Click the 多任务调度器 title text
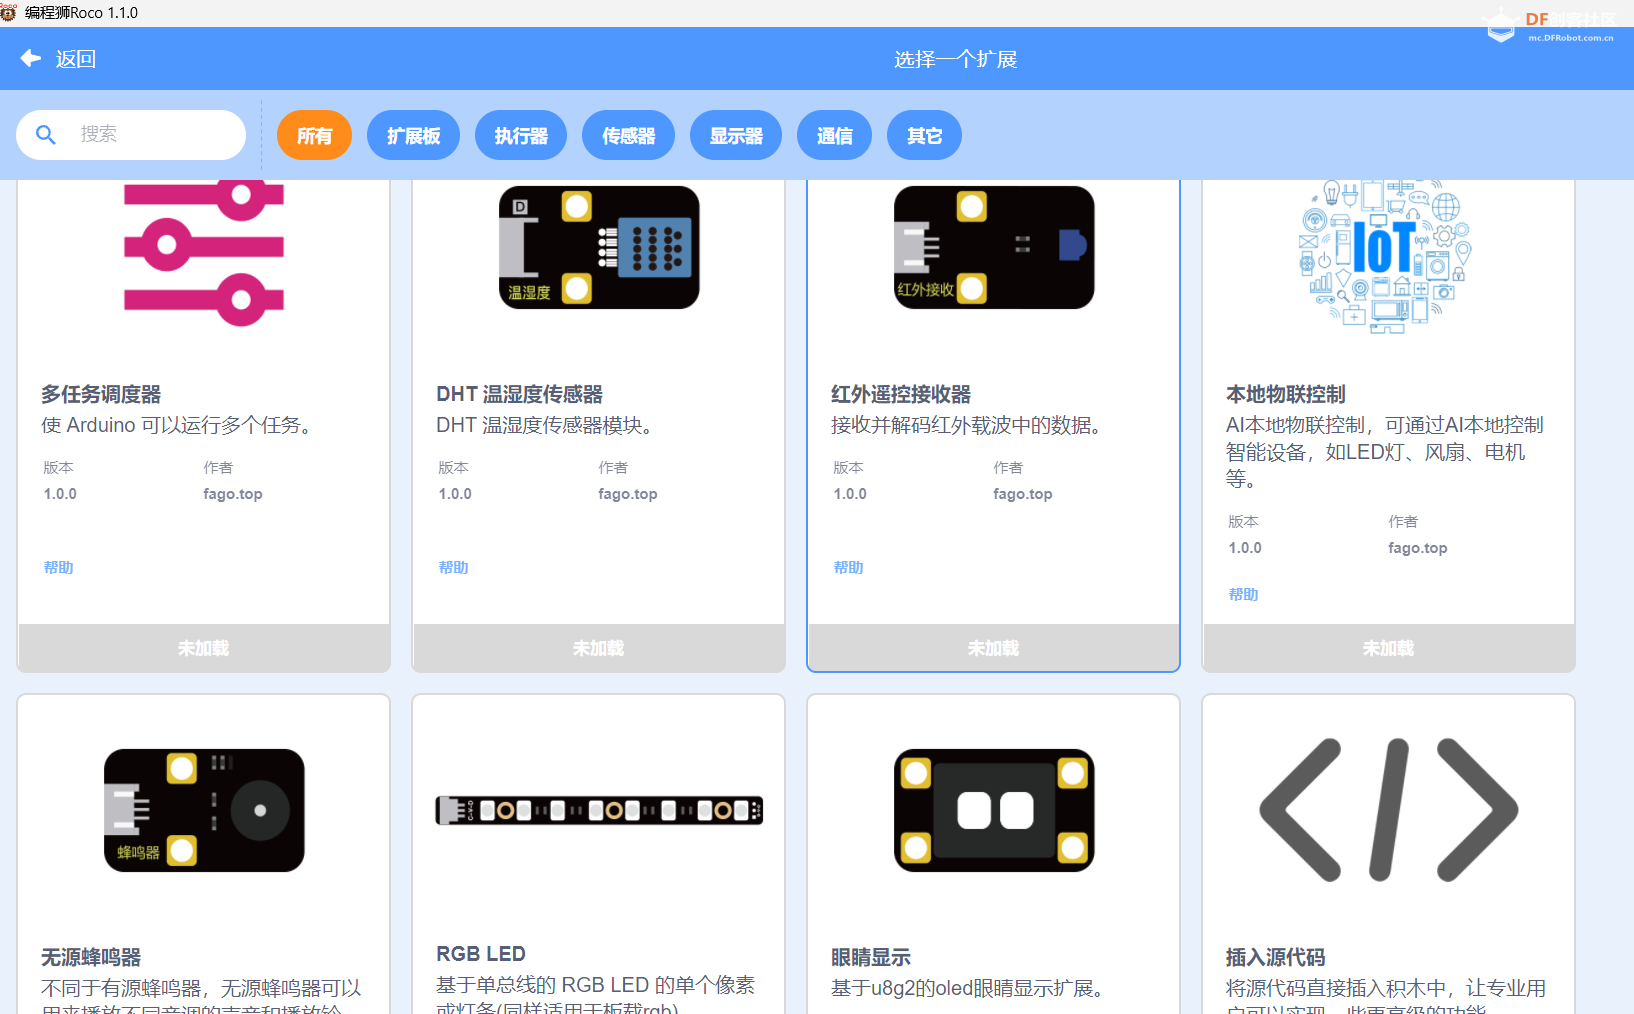The width and height of the screenshot is (1634, 1014). coord(101,394)
